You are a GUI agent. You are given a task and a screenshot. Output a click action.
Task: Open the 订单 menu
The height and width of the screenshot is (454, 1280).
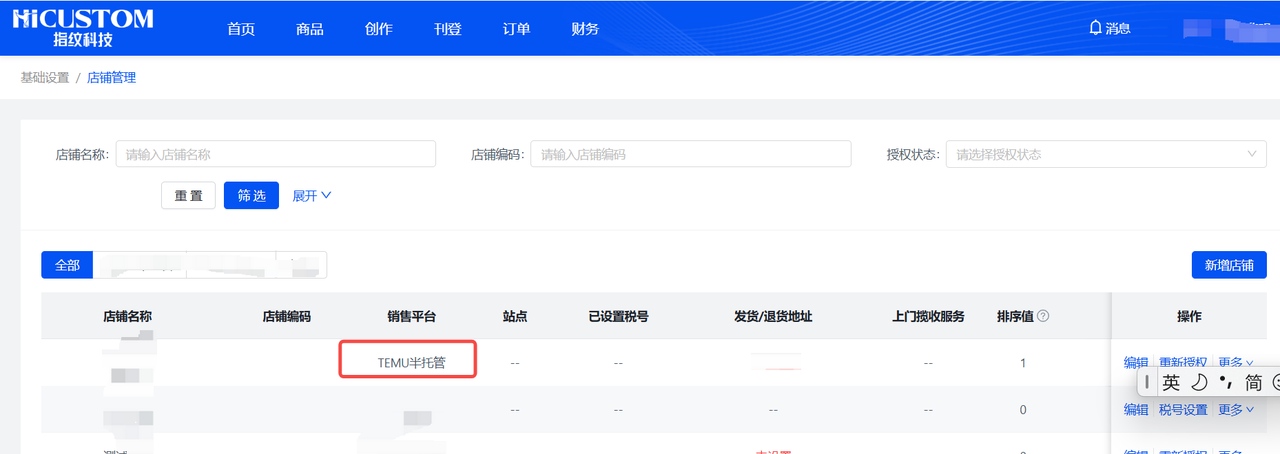(516, 29)
